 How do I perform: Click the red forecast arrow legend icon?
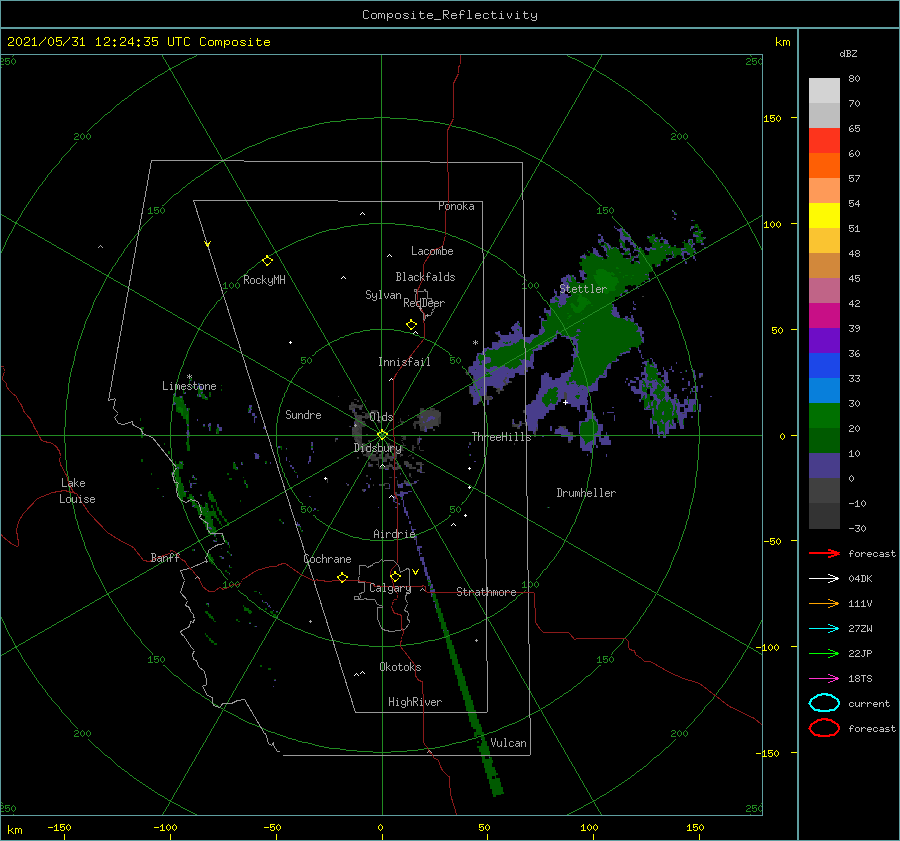(x=824, y=553)
